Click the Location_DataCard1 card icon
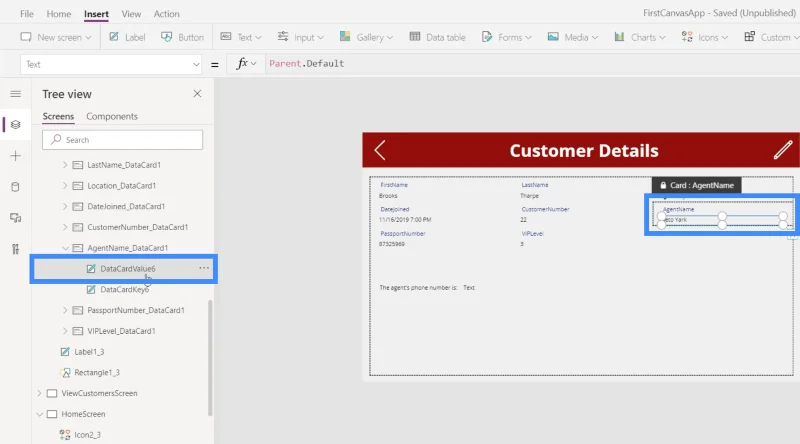The width and height of the screenshot is (800, 444). pyautogui.click(x=78, y=186)
